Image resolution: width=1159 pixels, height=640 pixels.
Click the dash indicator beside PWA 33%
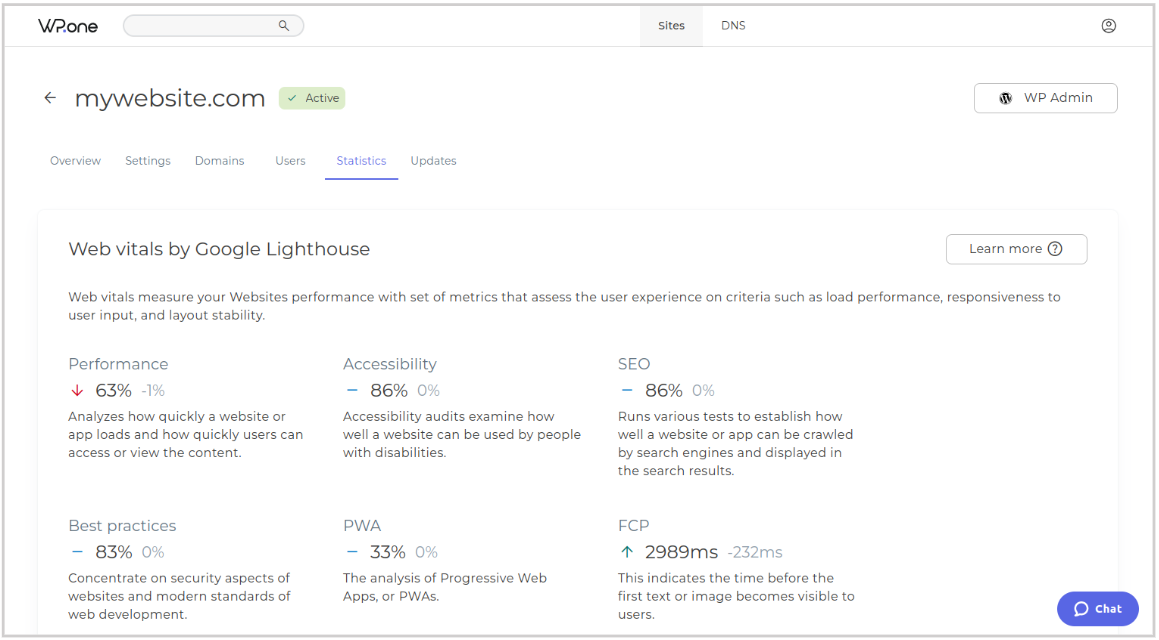tap(352, 552)
